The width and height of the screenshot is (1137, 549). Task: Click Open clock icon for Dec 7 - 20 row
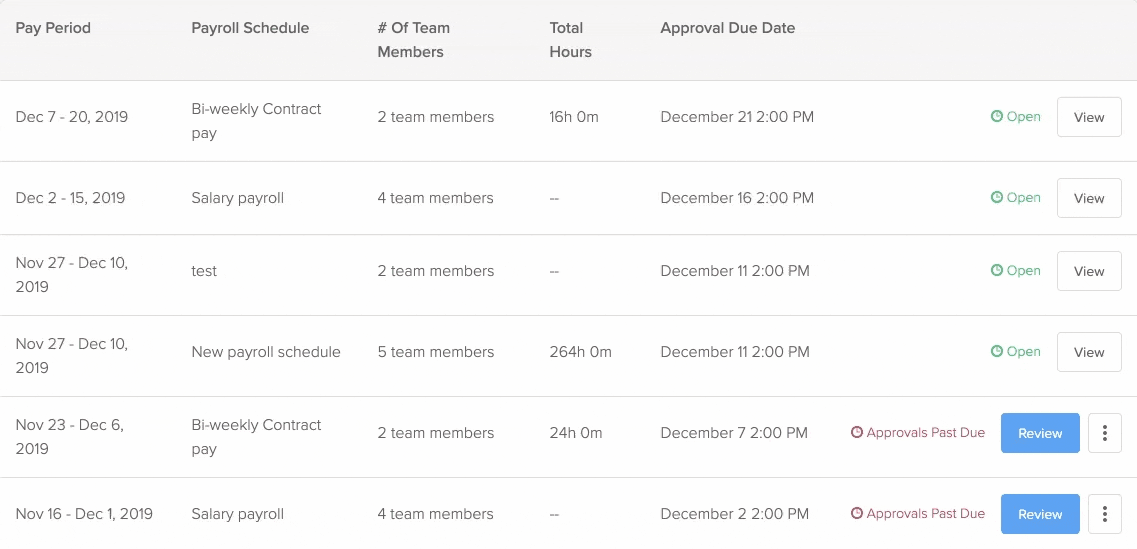pos(997,116)
